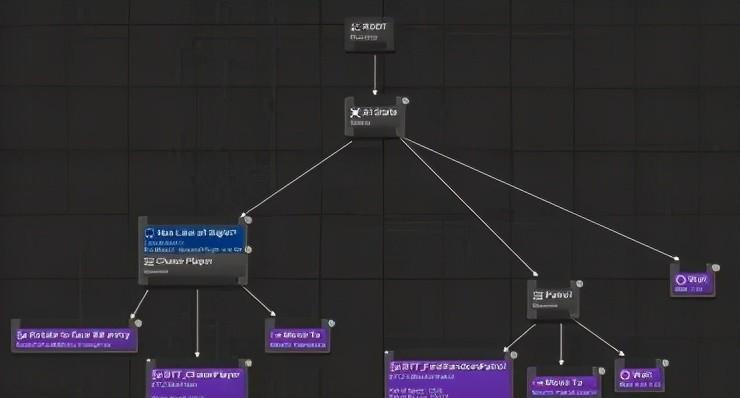
Task: Select the Move To title under Patrol
Action: [x=563, y=382]
